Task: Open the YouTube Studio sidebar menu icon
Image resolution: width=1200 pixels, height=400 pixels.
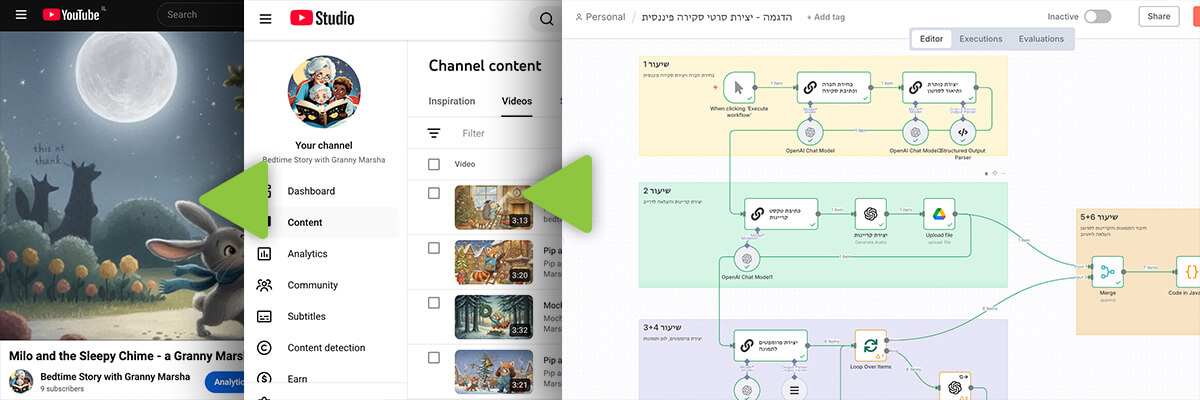Action: click(265, 18)
